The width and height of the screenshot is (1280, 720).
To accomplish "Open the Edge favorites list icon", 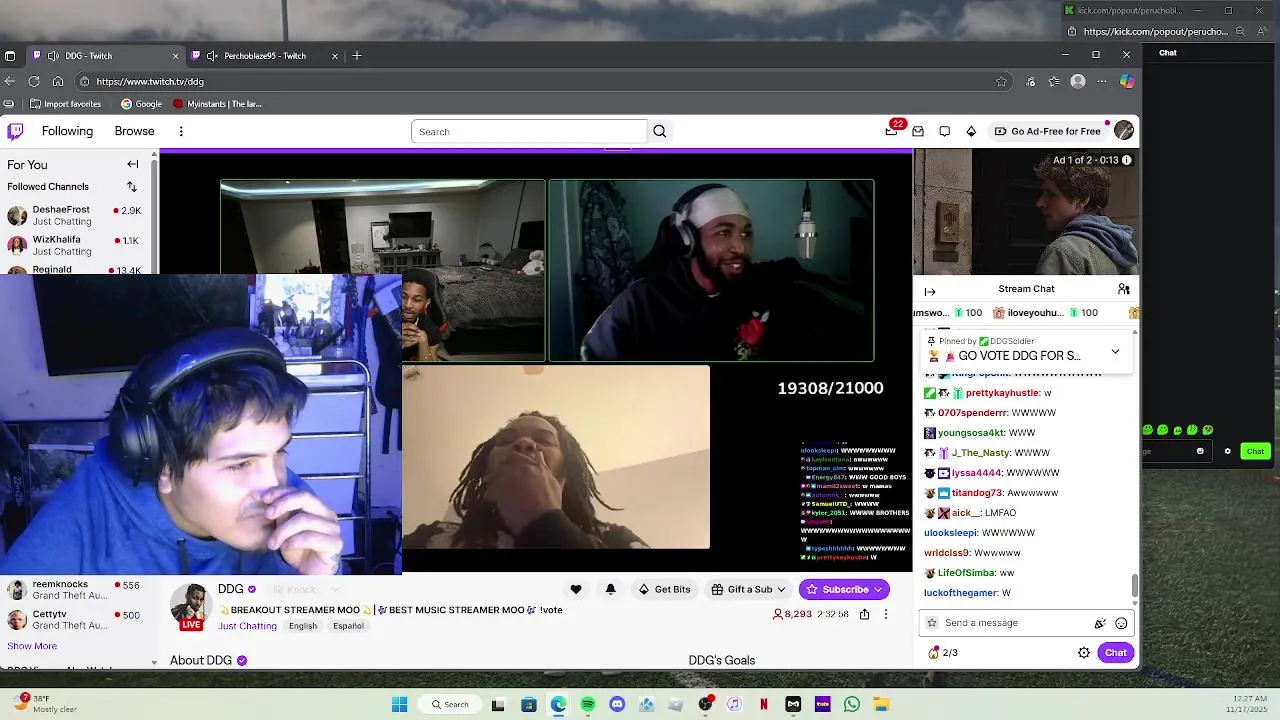I will (1054, 81).
